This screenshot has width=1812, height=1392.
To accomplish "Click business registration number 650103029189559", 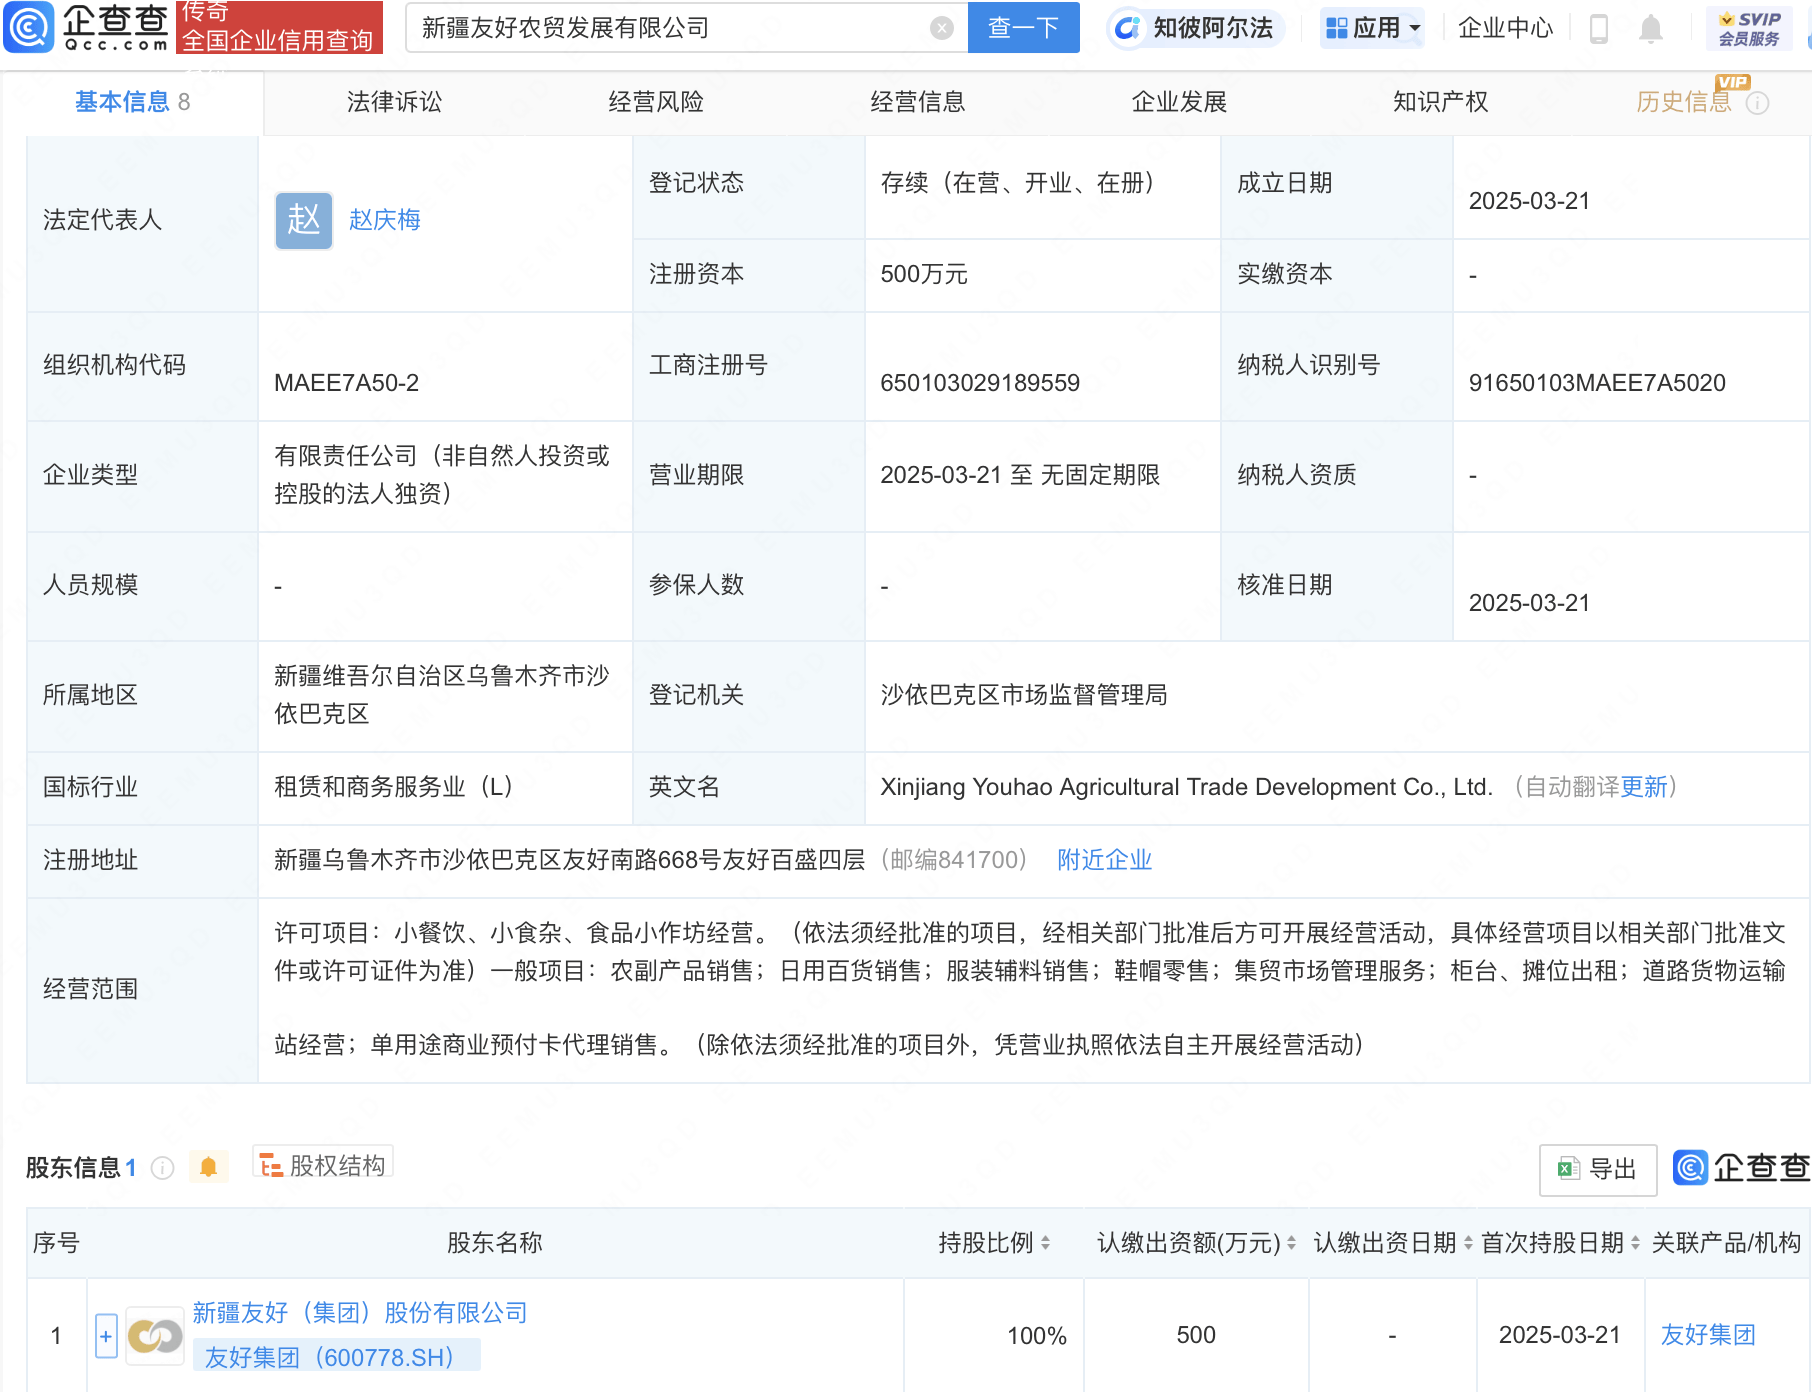I will 980,383.
